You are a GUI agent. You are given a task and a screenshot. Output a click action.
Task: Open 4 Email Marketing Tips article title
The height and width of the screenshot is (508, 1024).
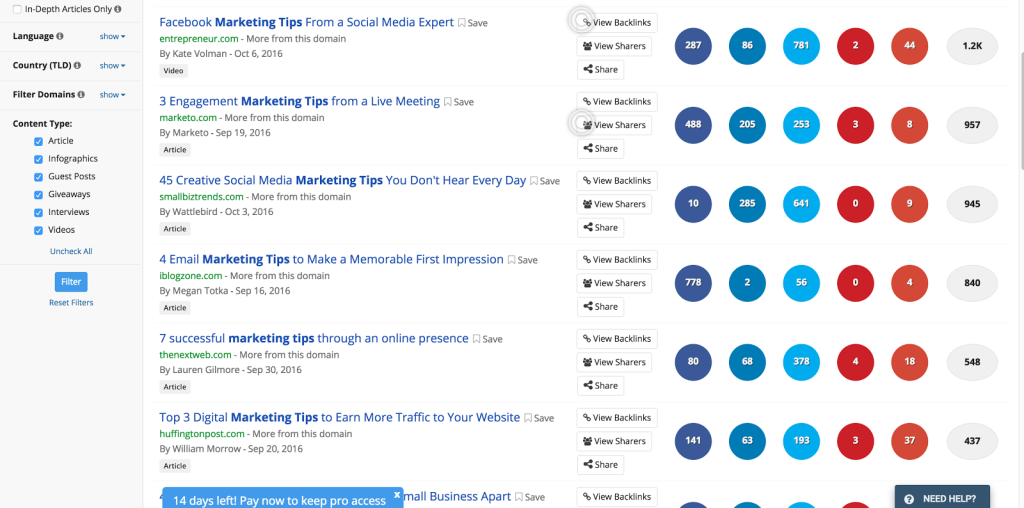(x=332, y=259)
